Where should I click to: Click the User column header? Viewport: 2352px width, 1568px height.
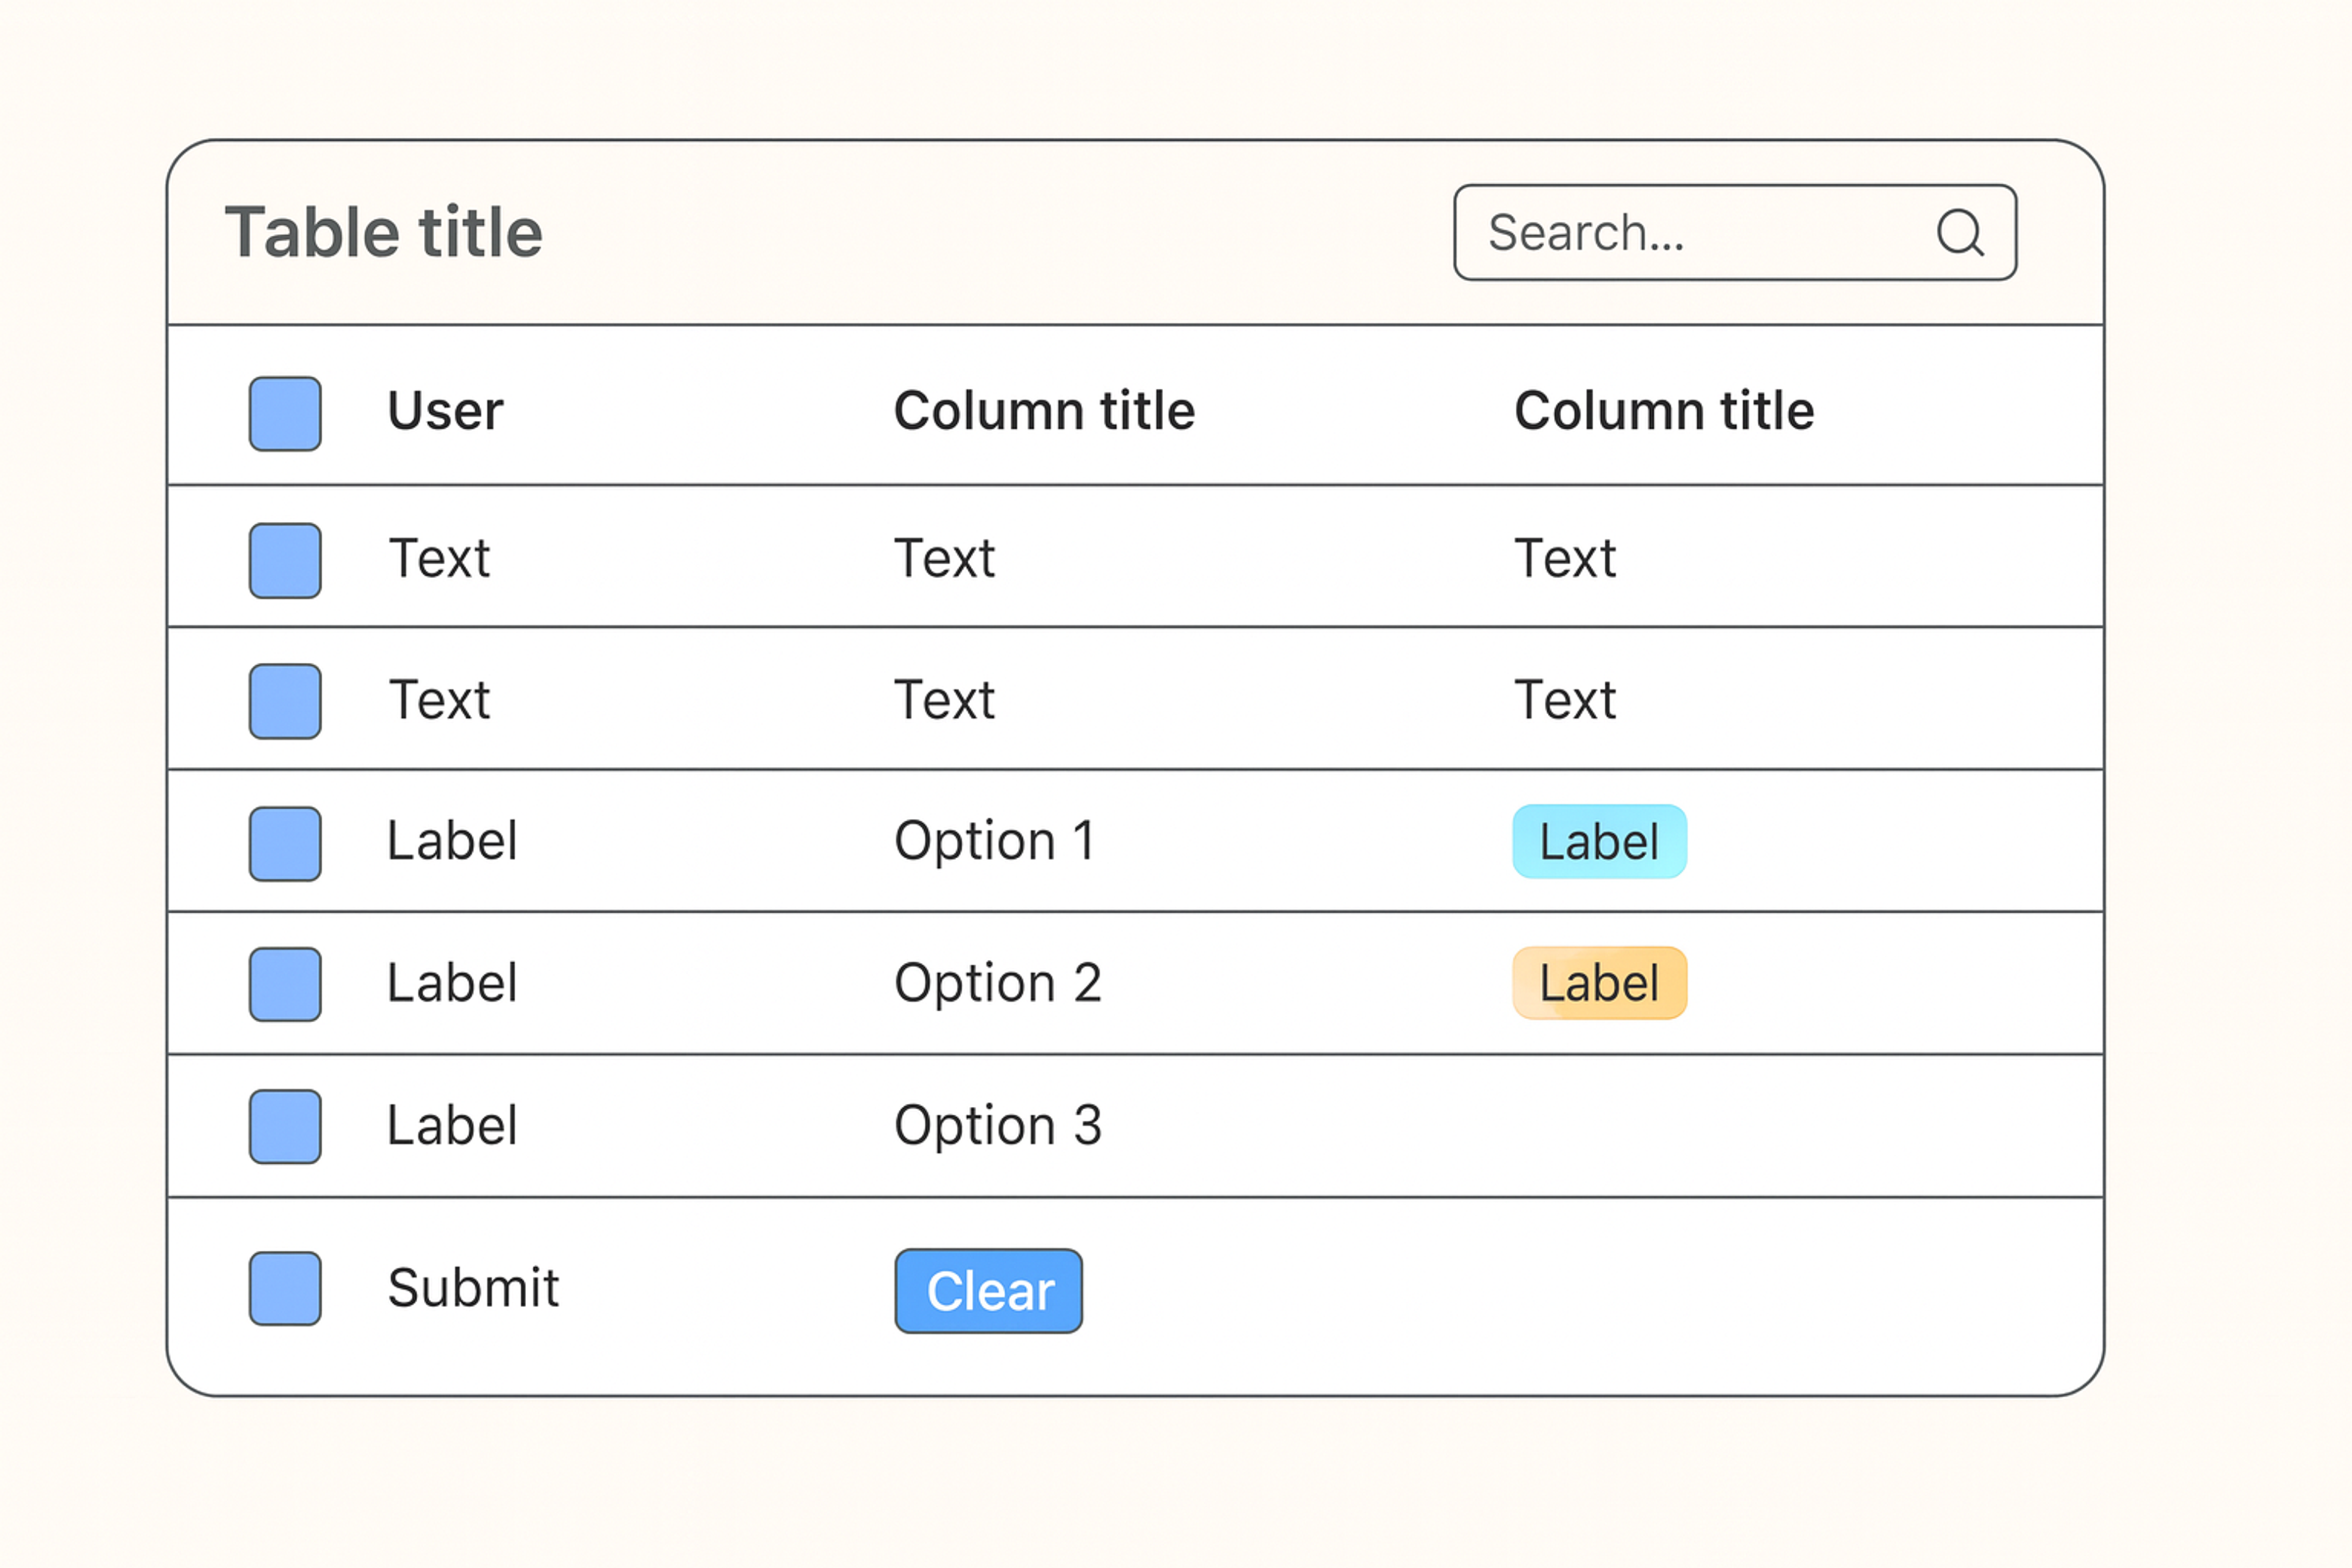445,410
